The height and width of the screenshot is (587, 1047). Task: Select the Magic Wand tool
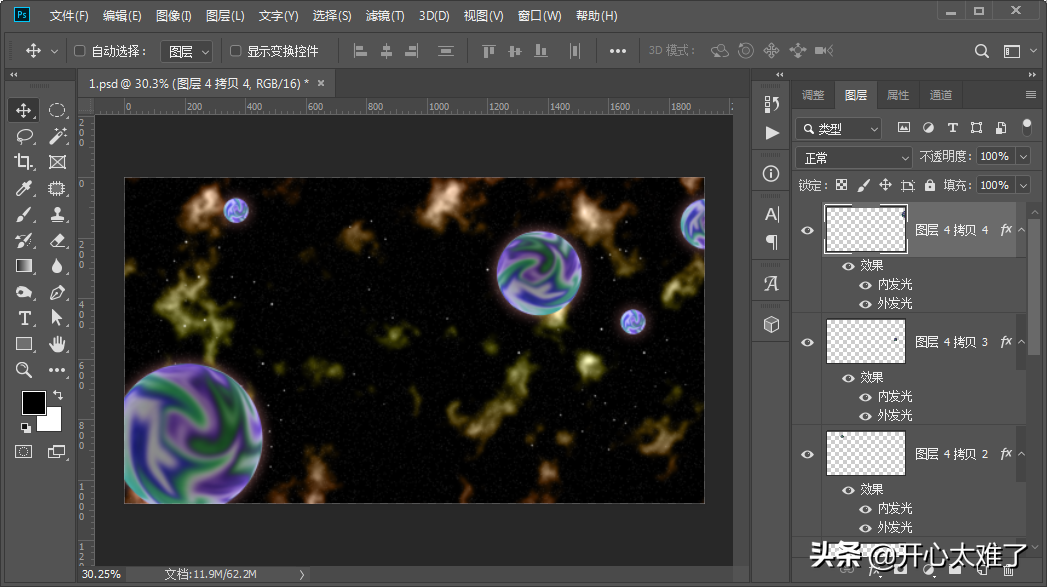pos(57,136)
